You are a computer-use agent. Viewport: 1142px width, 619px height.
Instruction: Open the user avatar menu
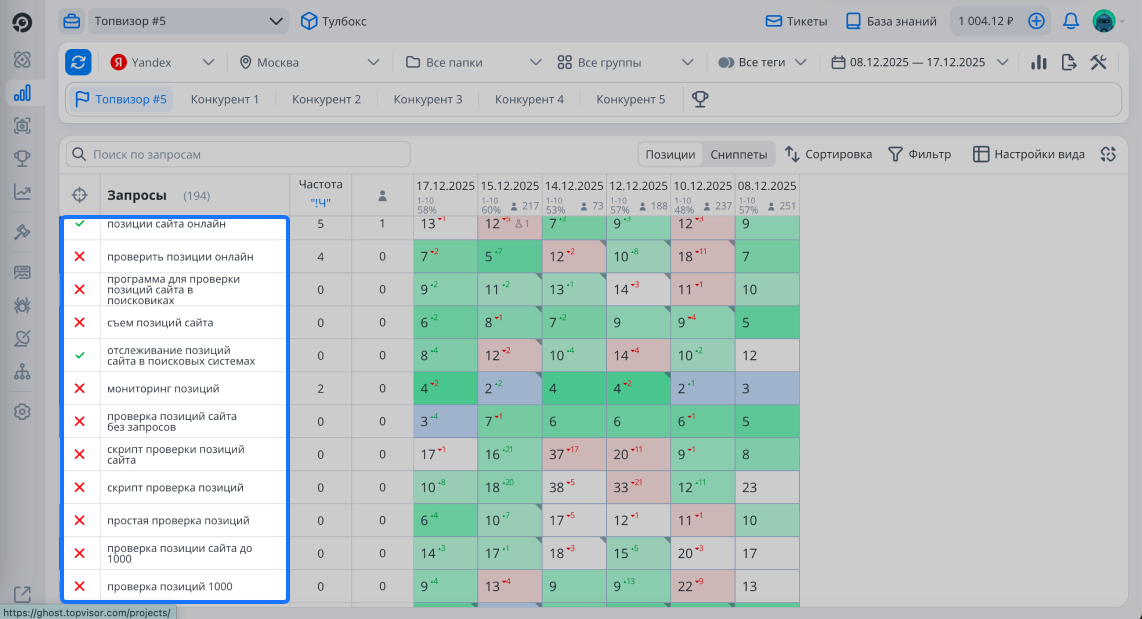[x=1104, y=21]
